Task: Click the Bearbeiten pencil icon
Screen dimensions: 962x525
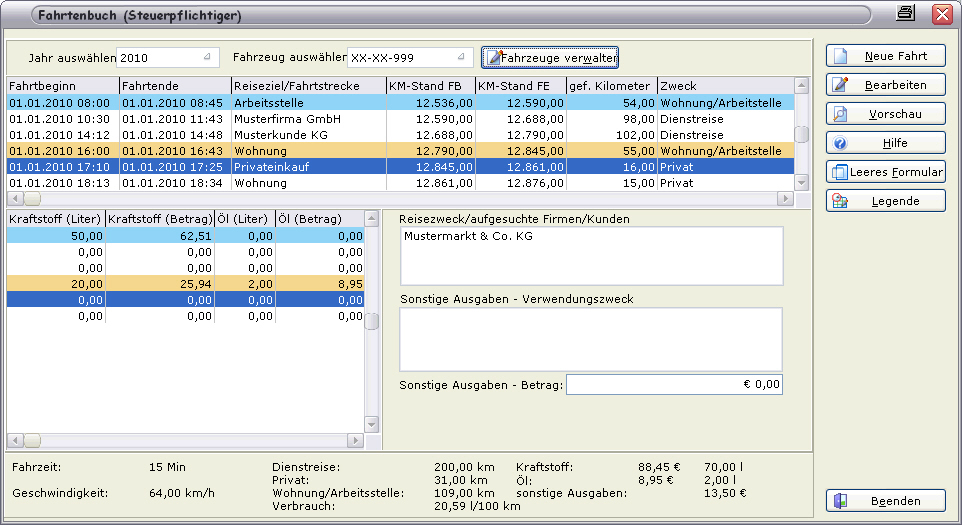Action: (x=841, y=86)
